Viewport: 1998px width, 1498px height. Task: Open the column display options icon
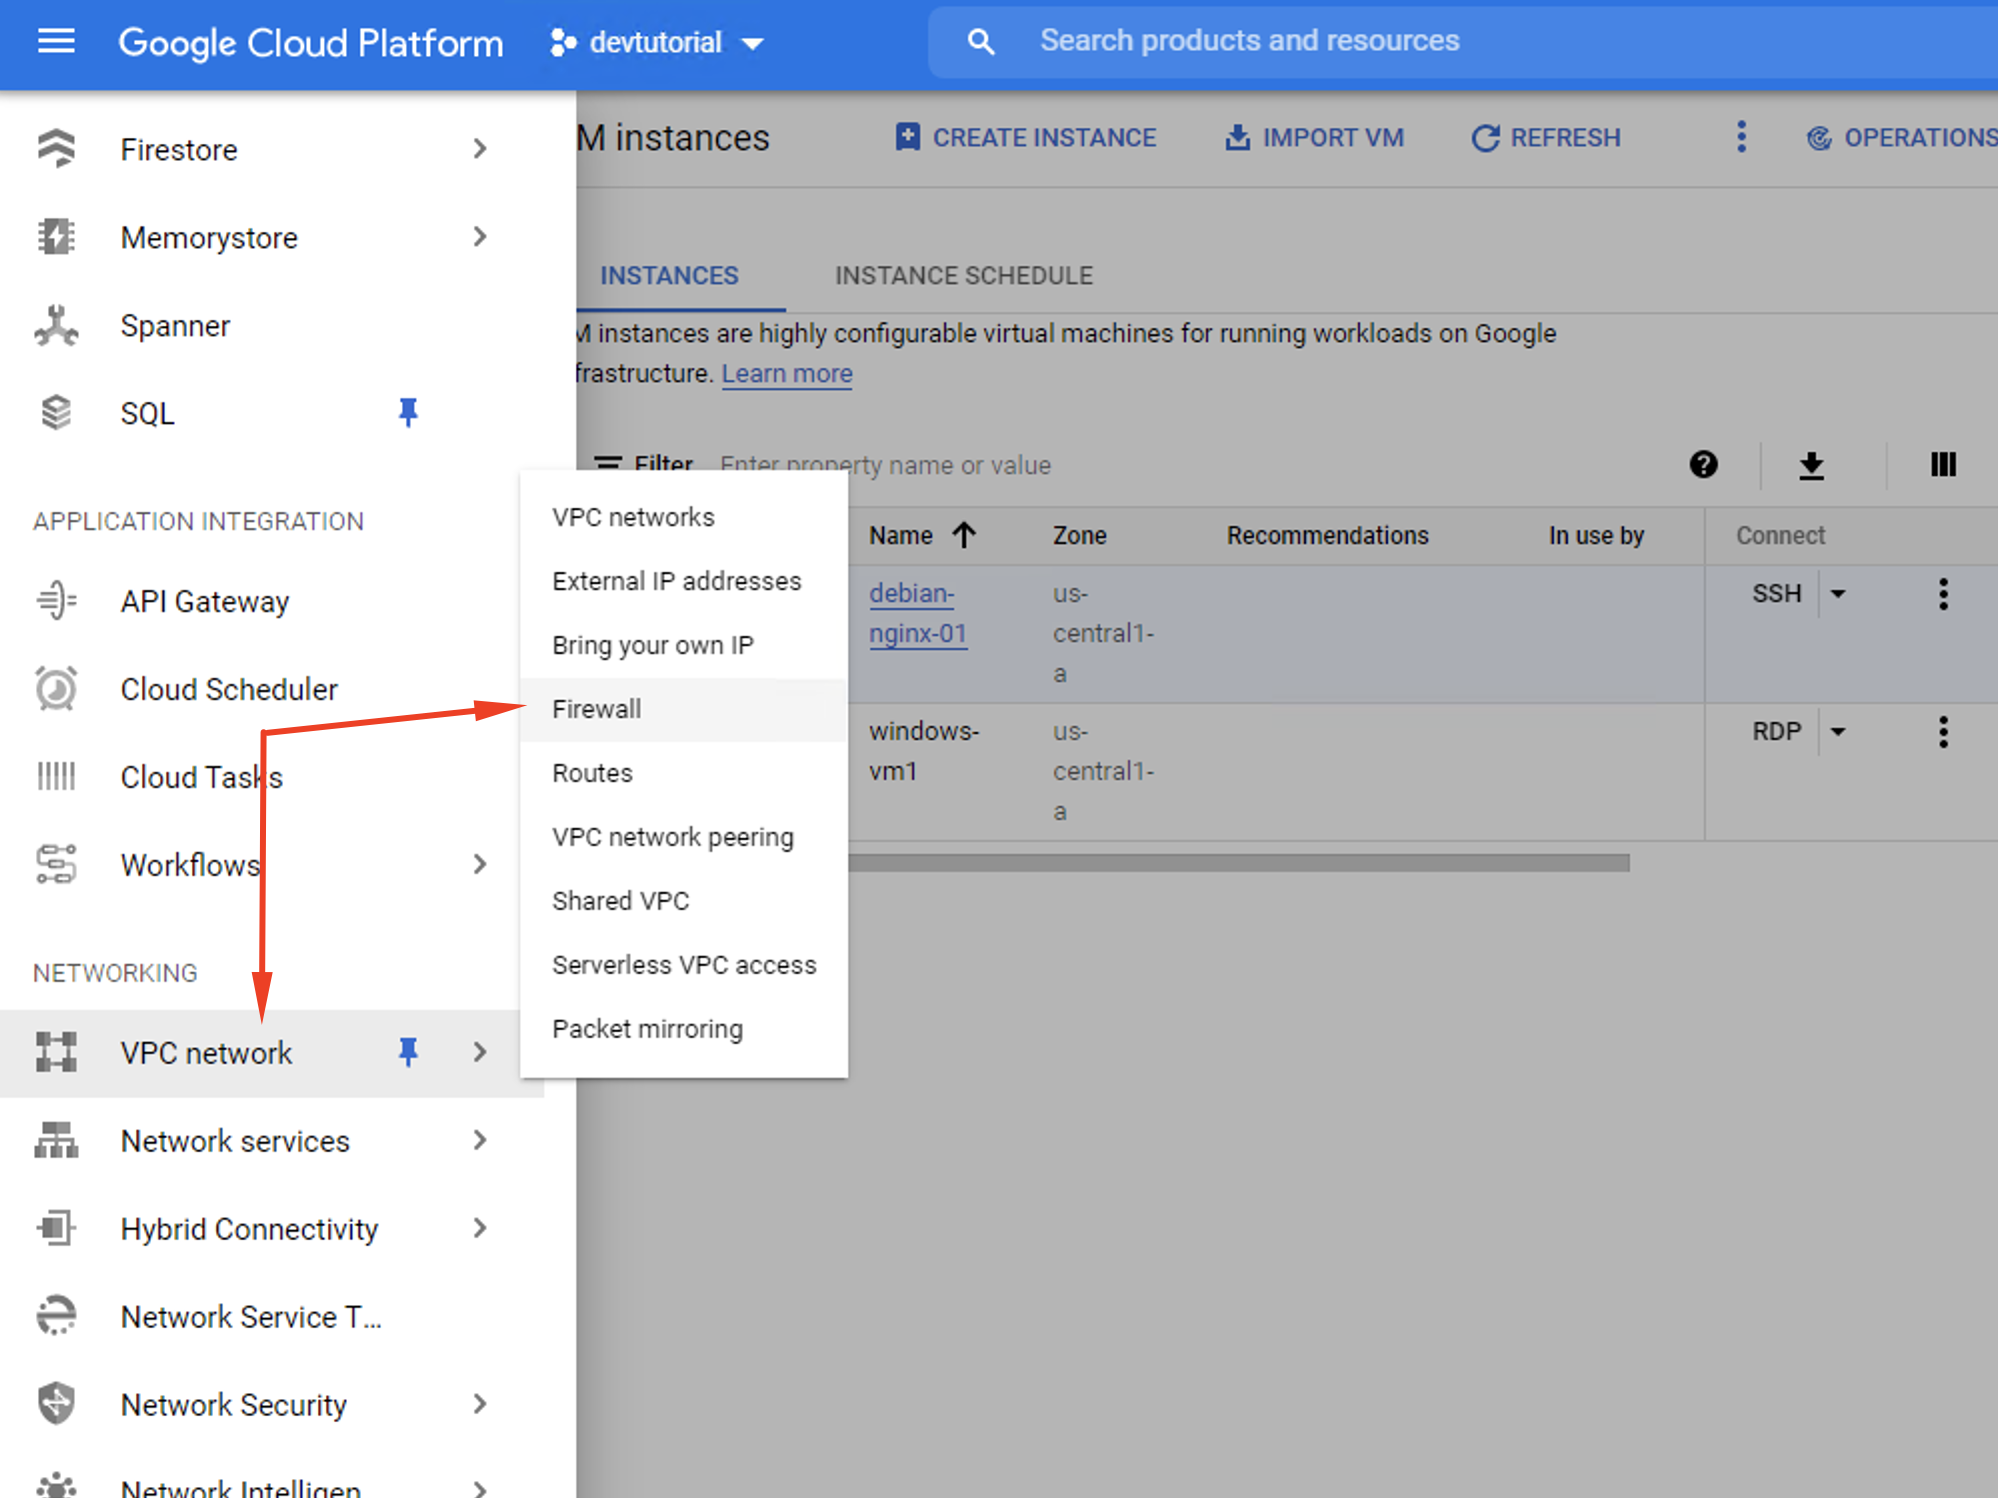coord(1943,464)
